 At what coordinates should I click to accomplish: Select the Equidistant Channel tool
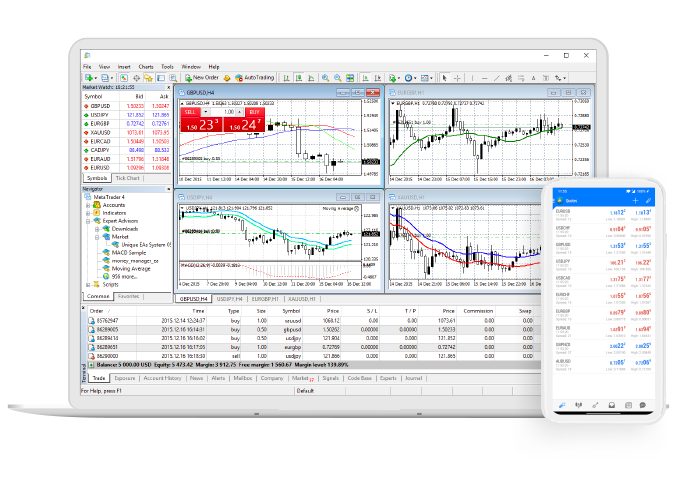pyautogui.click(x=509, y=78)
